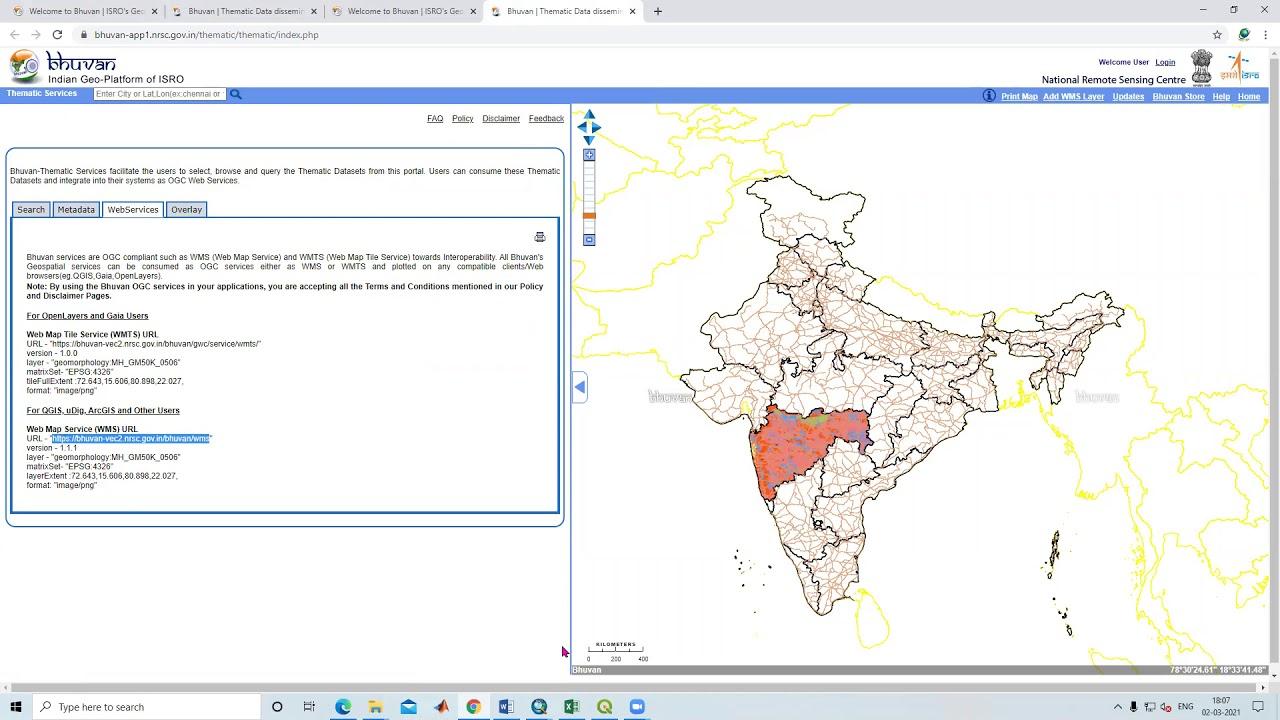This screenshot has width=1280, height=720.
Task: Open the Overlay tab
Action: pyautogui.click(x=186, y=210)
